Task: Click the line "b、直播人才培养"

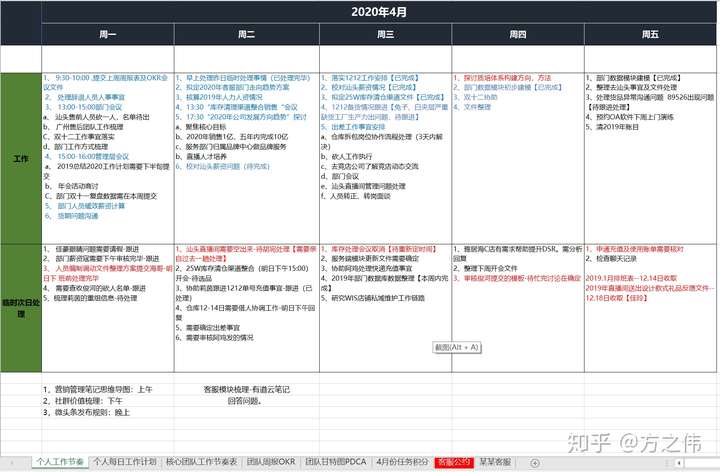Action: pyautogui.click(x=201, y=157)
